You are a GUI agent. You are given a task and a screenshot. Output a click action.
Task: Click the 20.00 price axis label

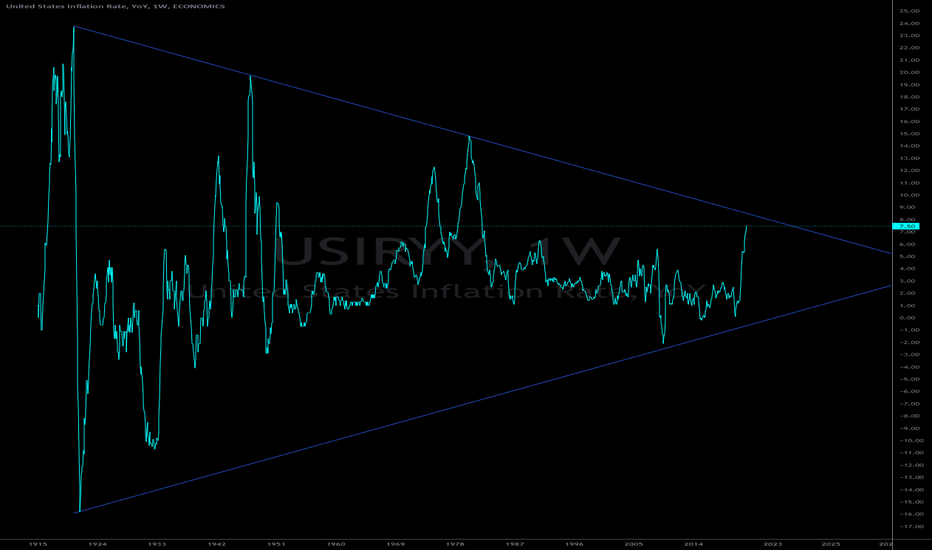click(910, 73)
